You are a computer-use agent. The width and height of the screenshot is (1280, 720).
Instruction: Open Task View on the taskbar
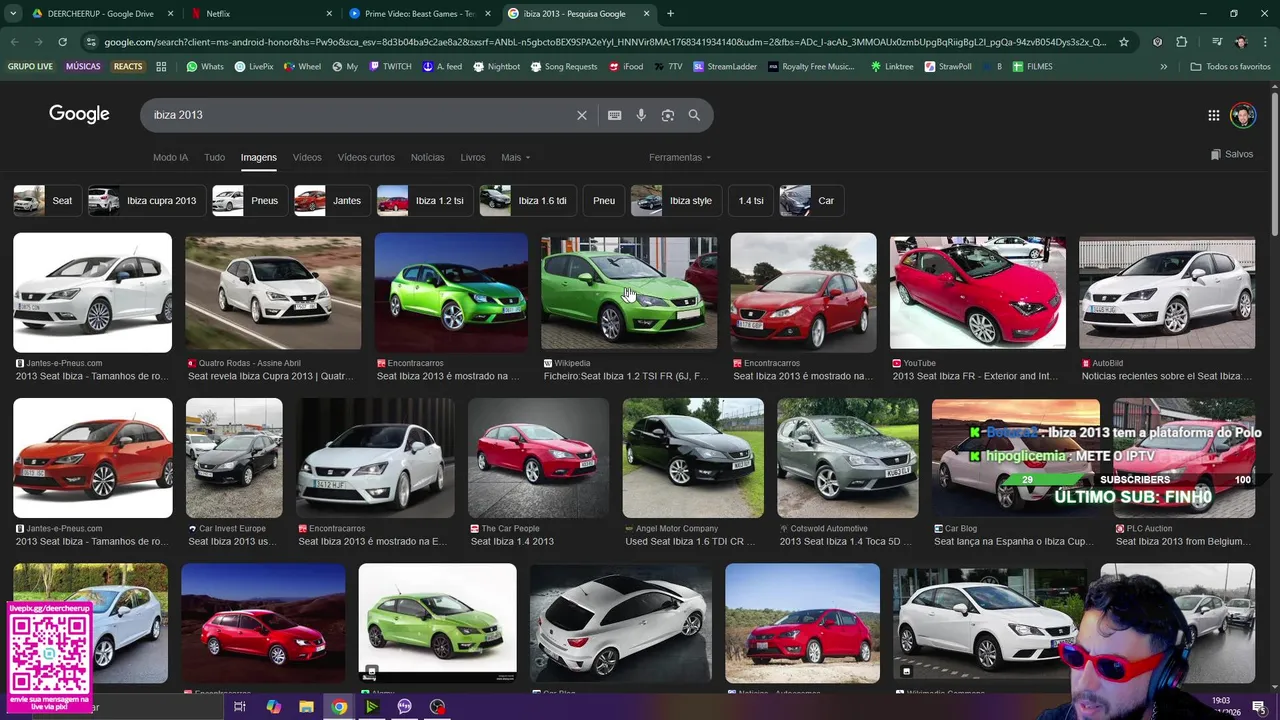(x=240, y=706)
